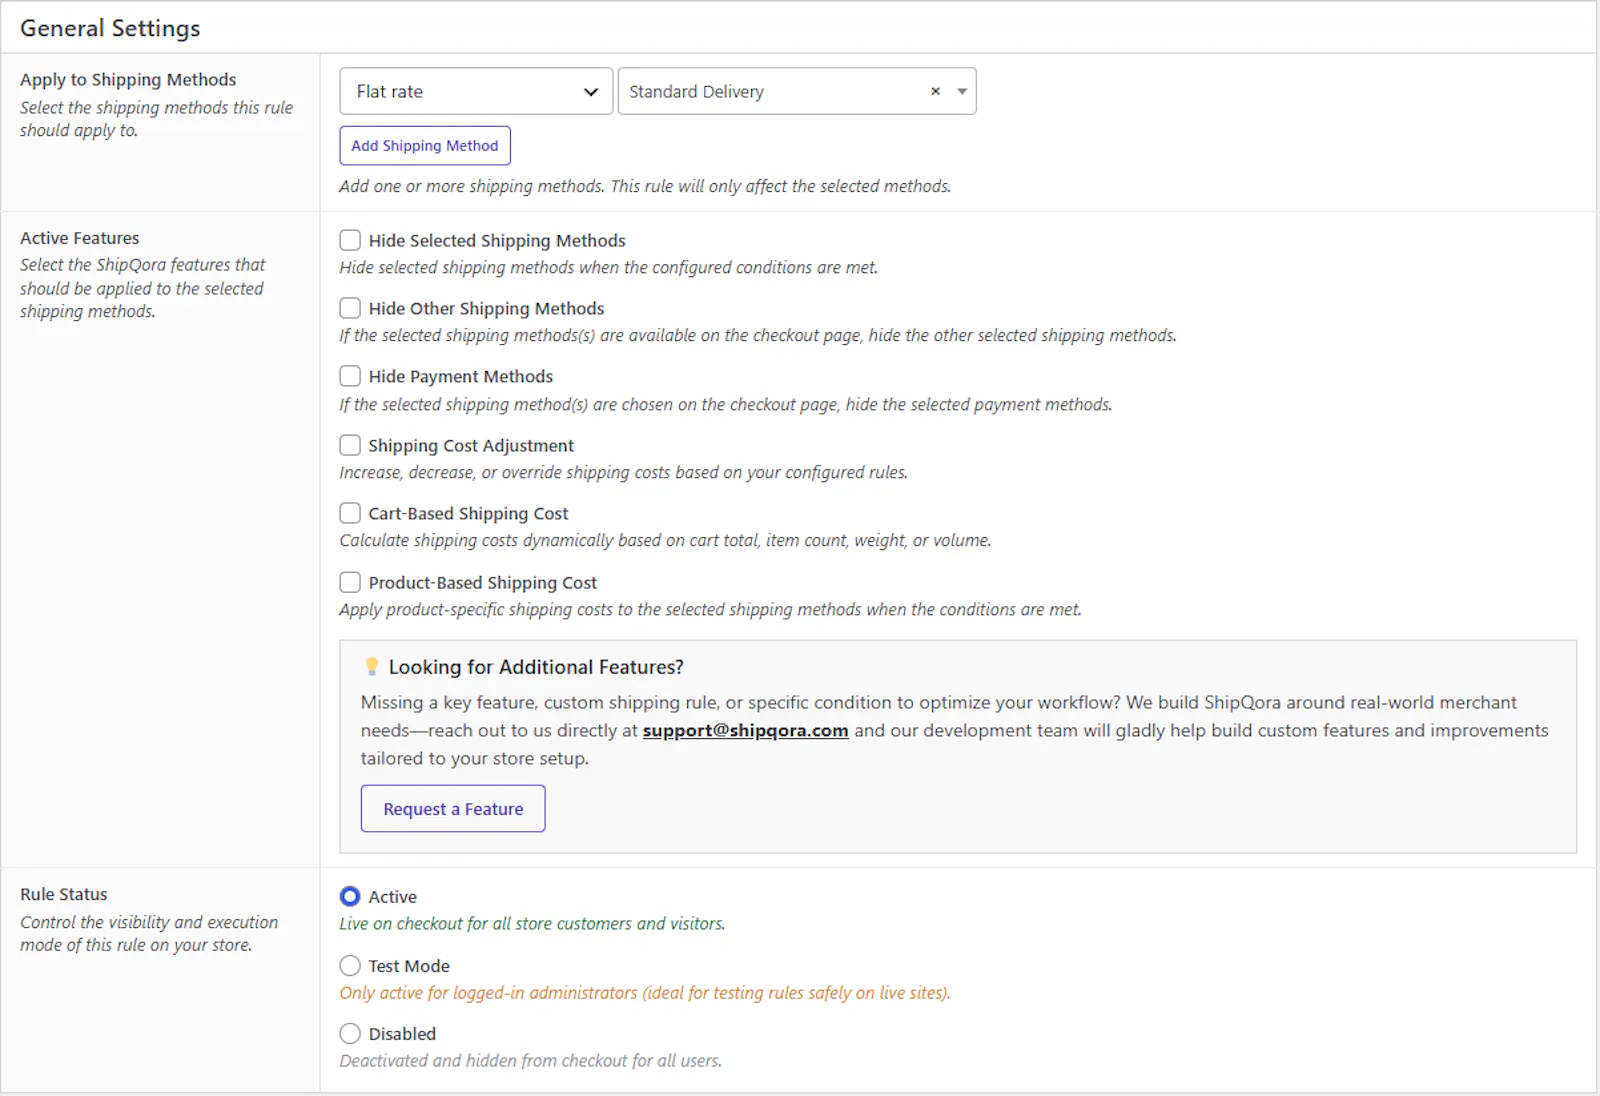Clear Standard Delivery with the x icon
This screenshot has height=1096, width=1600.
pos(935,91)
